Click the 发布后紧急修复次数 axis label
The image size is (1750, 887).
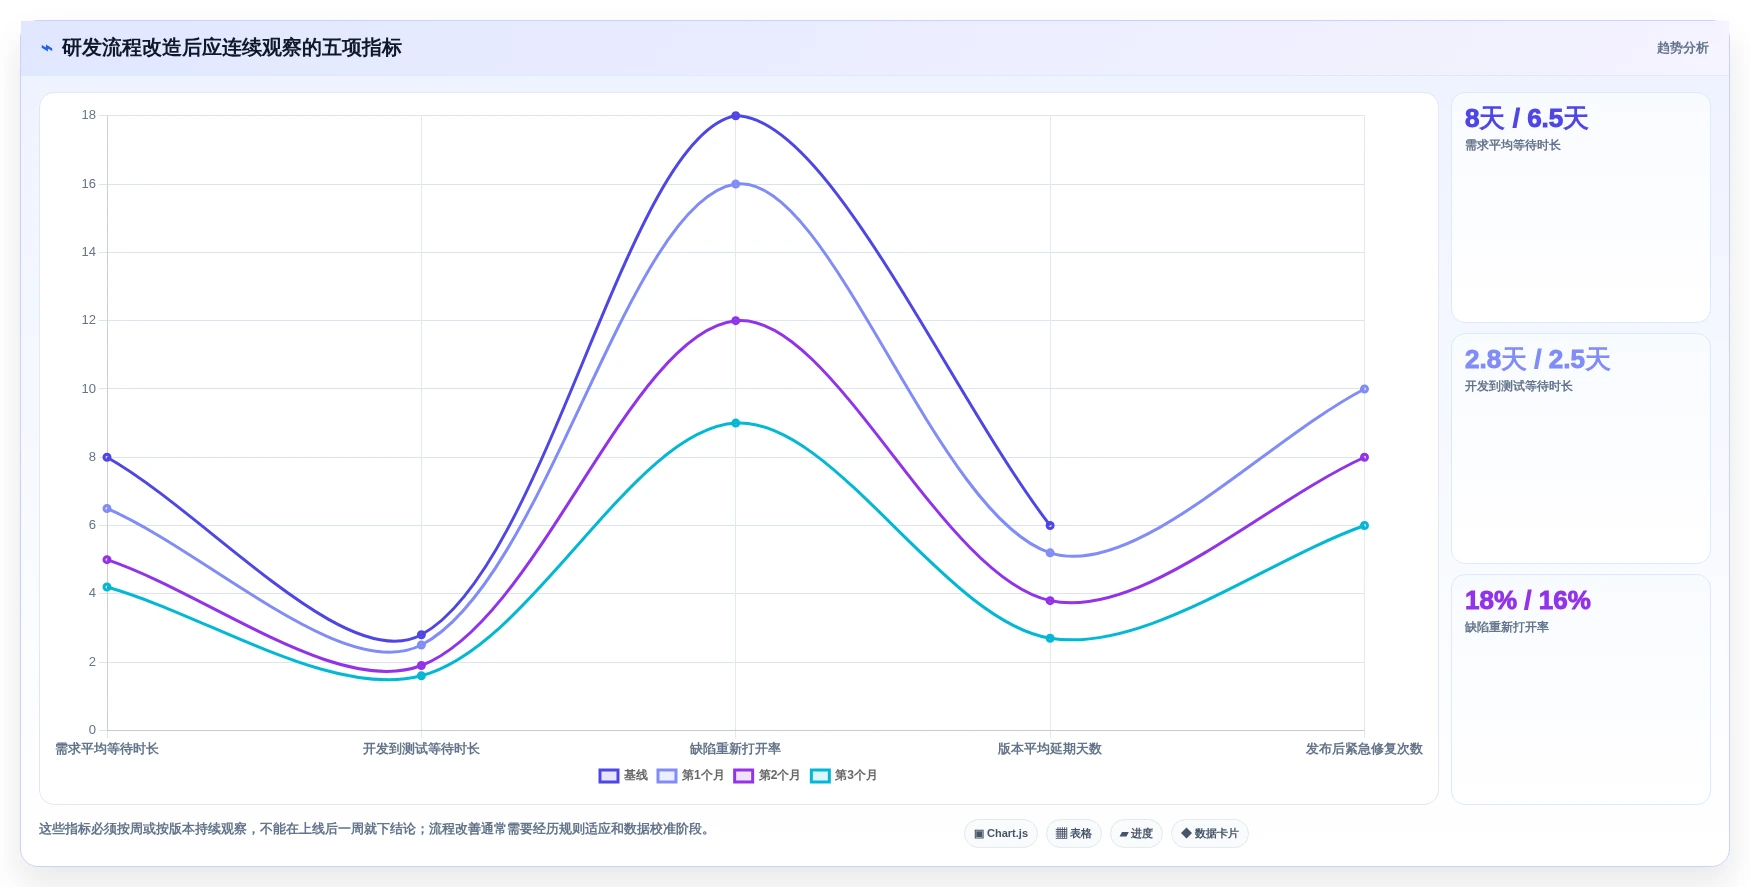1364,749
